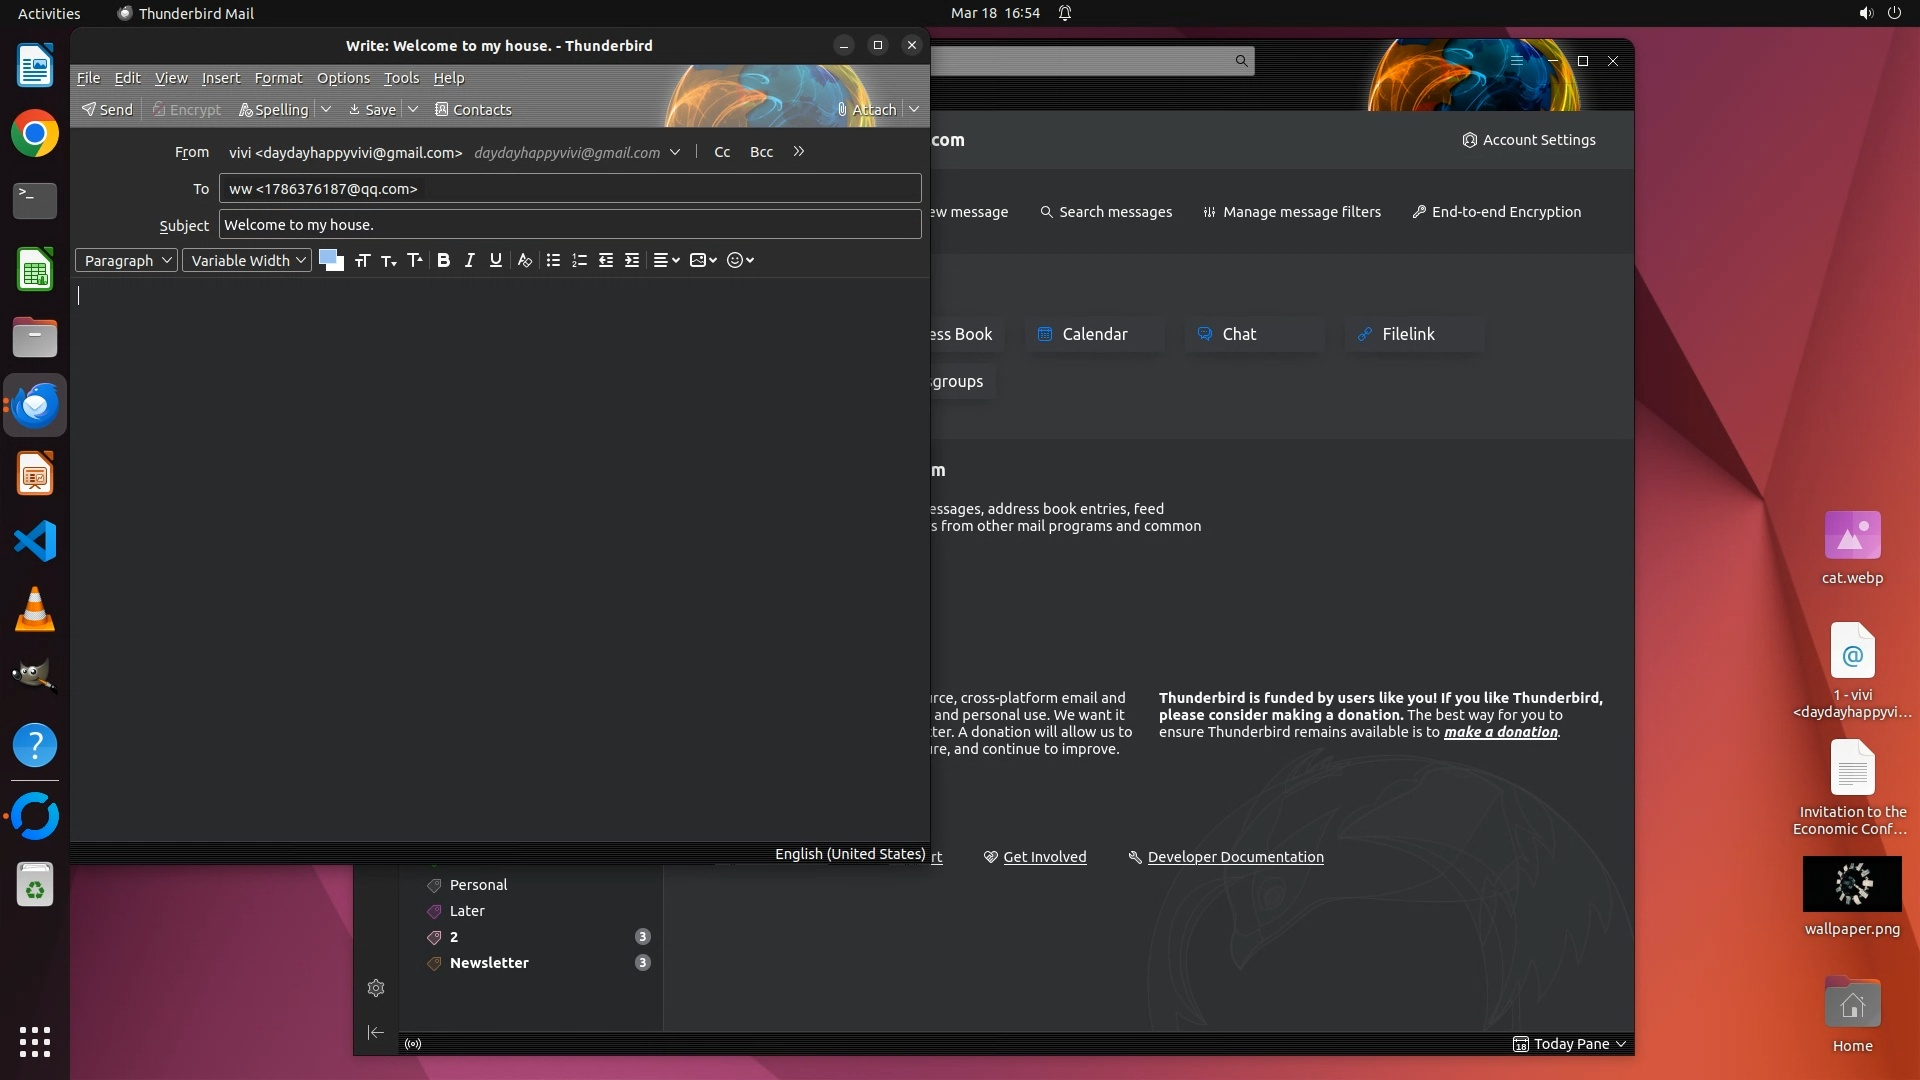1920x1080 pixels.
Task: Click the bulleted list icon
Action: [x=553, y=260]
